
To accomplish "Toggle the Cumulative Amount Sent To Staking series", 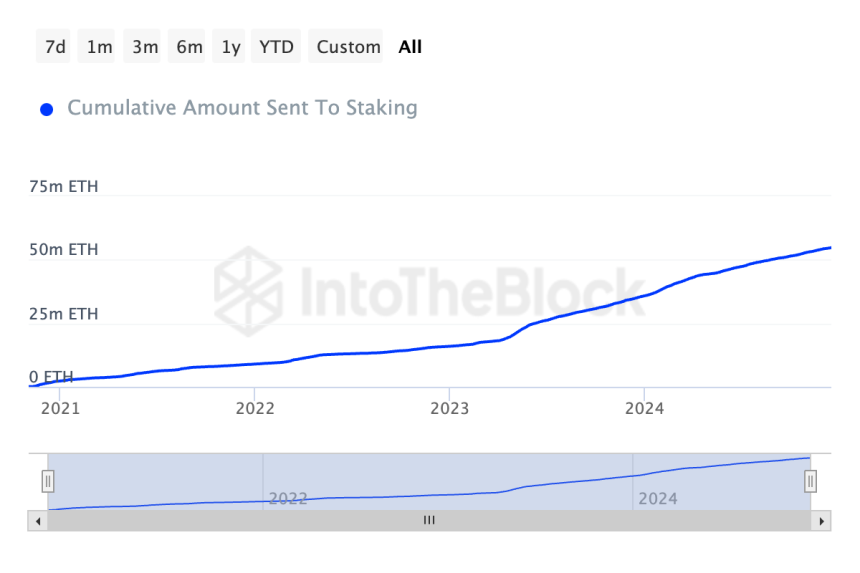I will (x=242, y=108).
